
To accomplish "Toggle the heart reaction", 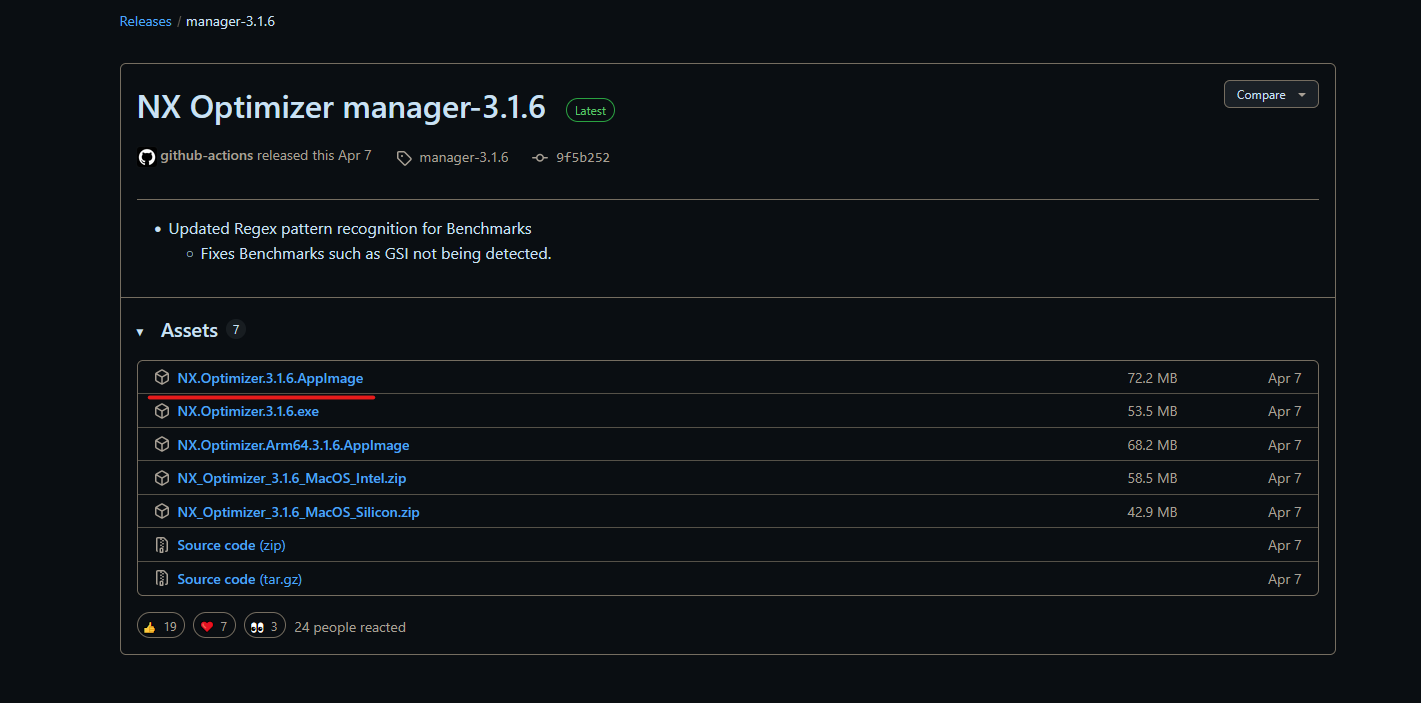I will coord(215,627).
